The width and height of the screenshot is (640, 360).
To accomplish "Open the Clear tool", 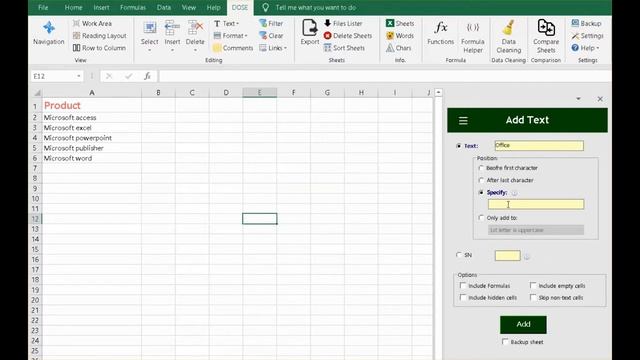I will pos(271,36).
